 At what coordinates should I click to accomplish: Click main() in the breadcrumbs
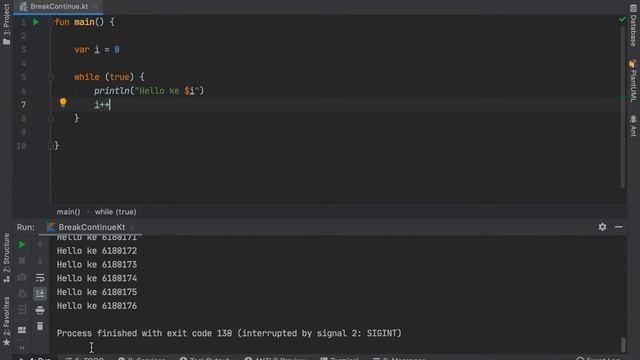(68, 212)
